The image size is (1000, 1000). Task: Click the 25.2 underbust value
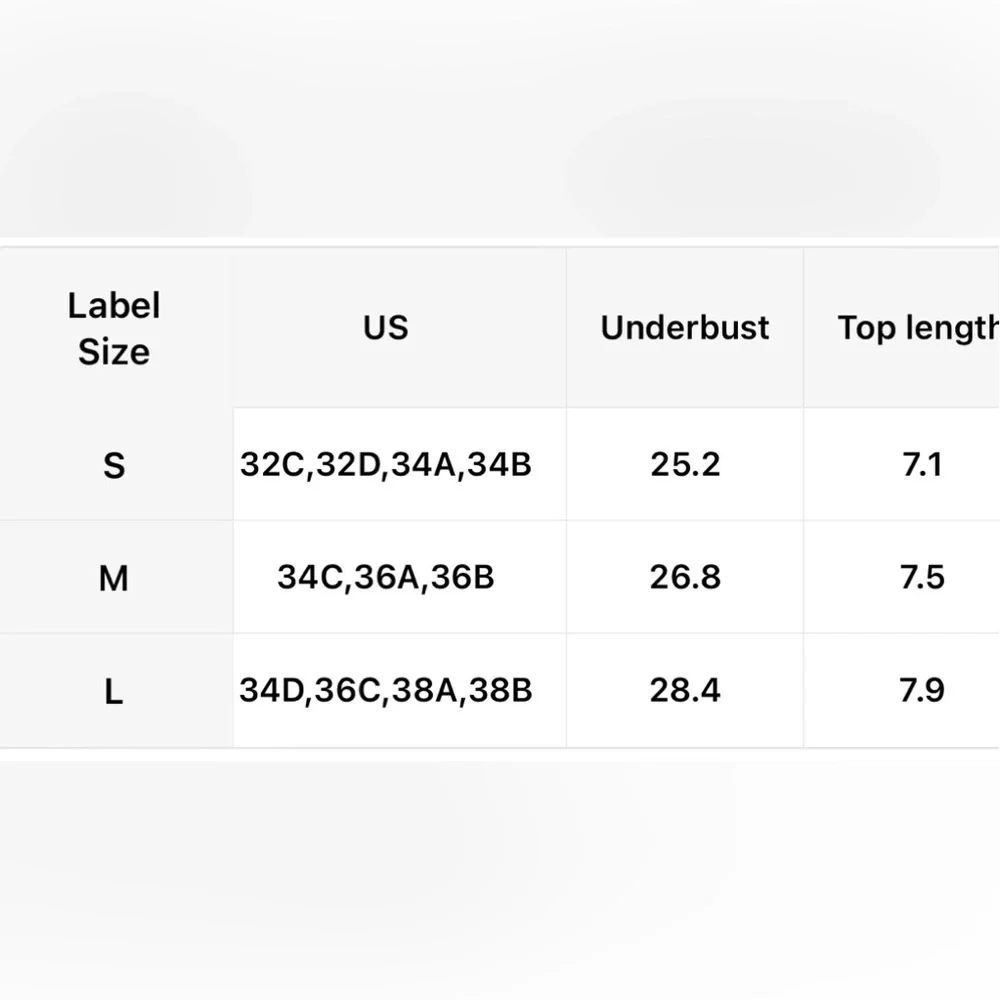(x=685, y=464)
